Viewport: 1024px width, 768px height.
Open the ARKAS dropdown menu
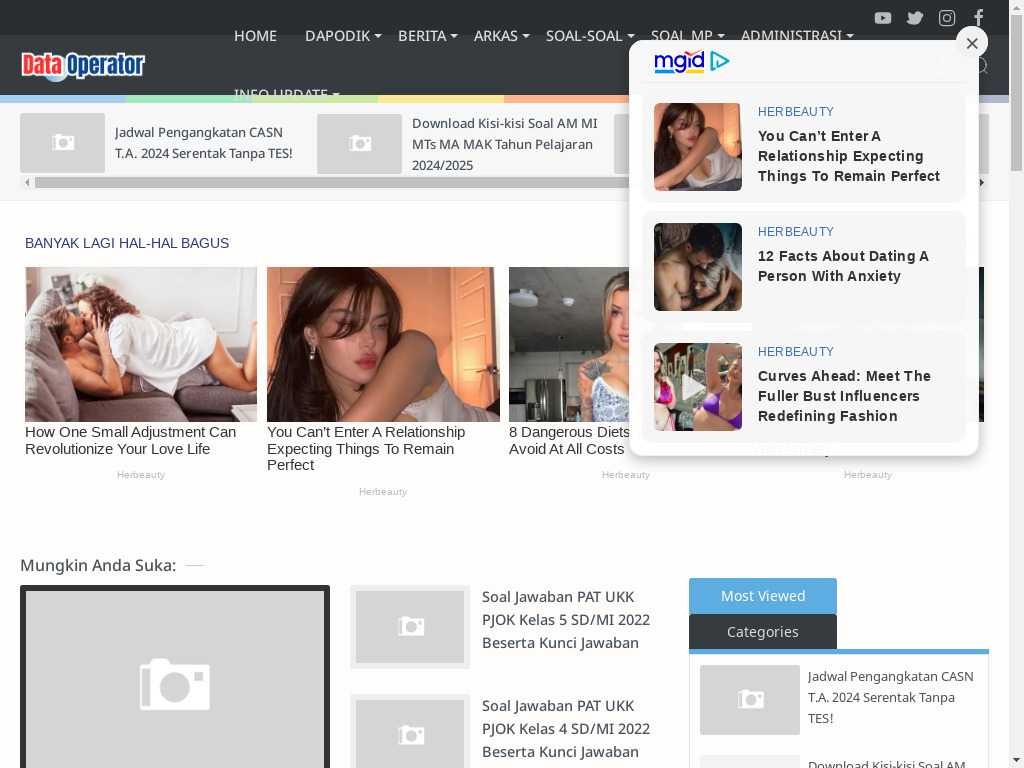tap(502, 36)
